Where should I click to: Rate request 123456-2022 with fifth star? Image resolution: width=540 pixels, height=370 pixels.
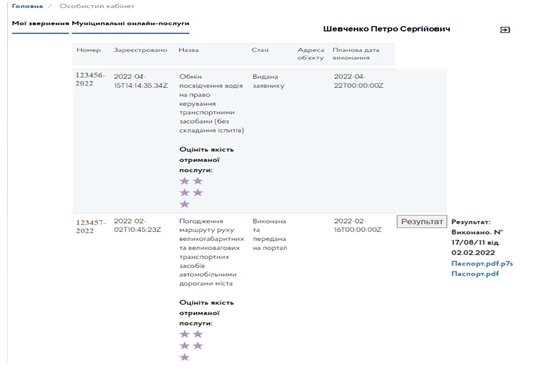point(185,204)
